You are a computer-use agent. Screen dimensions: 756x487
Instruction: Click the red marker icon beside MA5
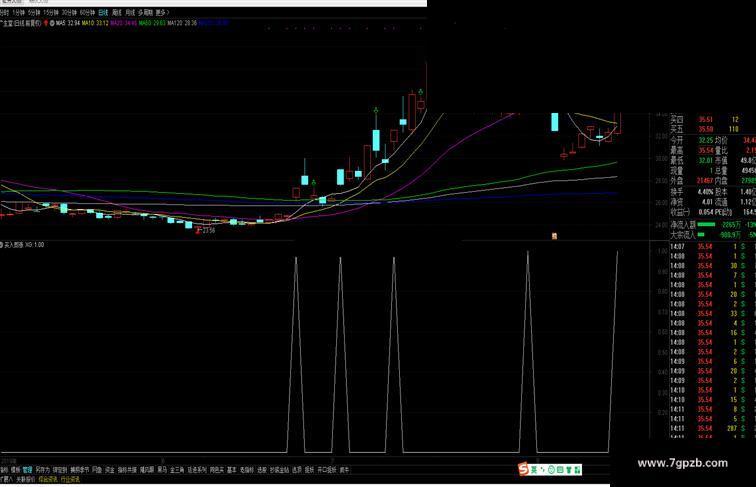click(46, 23)
